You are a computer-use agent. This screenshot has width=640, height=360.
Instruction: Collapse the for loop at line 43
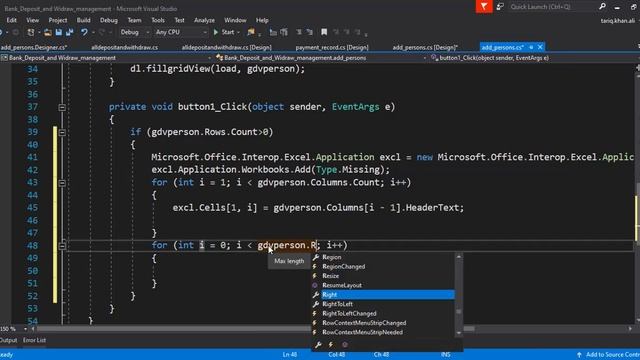62,183
